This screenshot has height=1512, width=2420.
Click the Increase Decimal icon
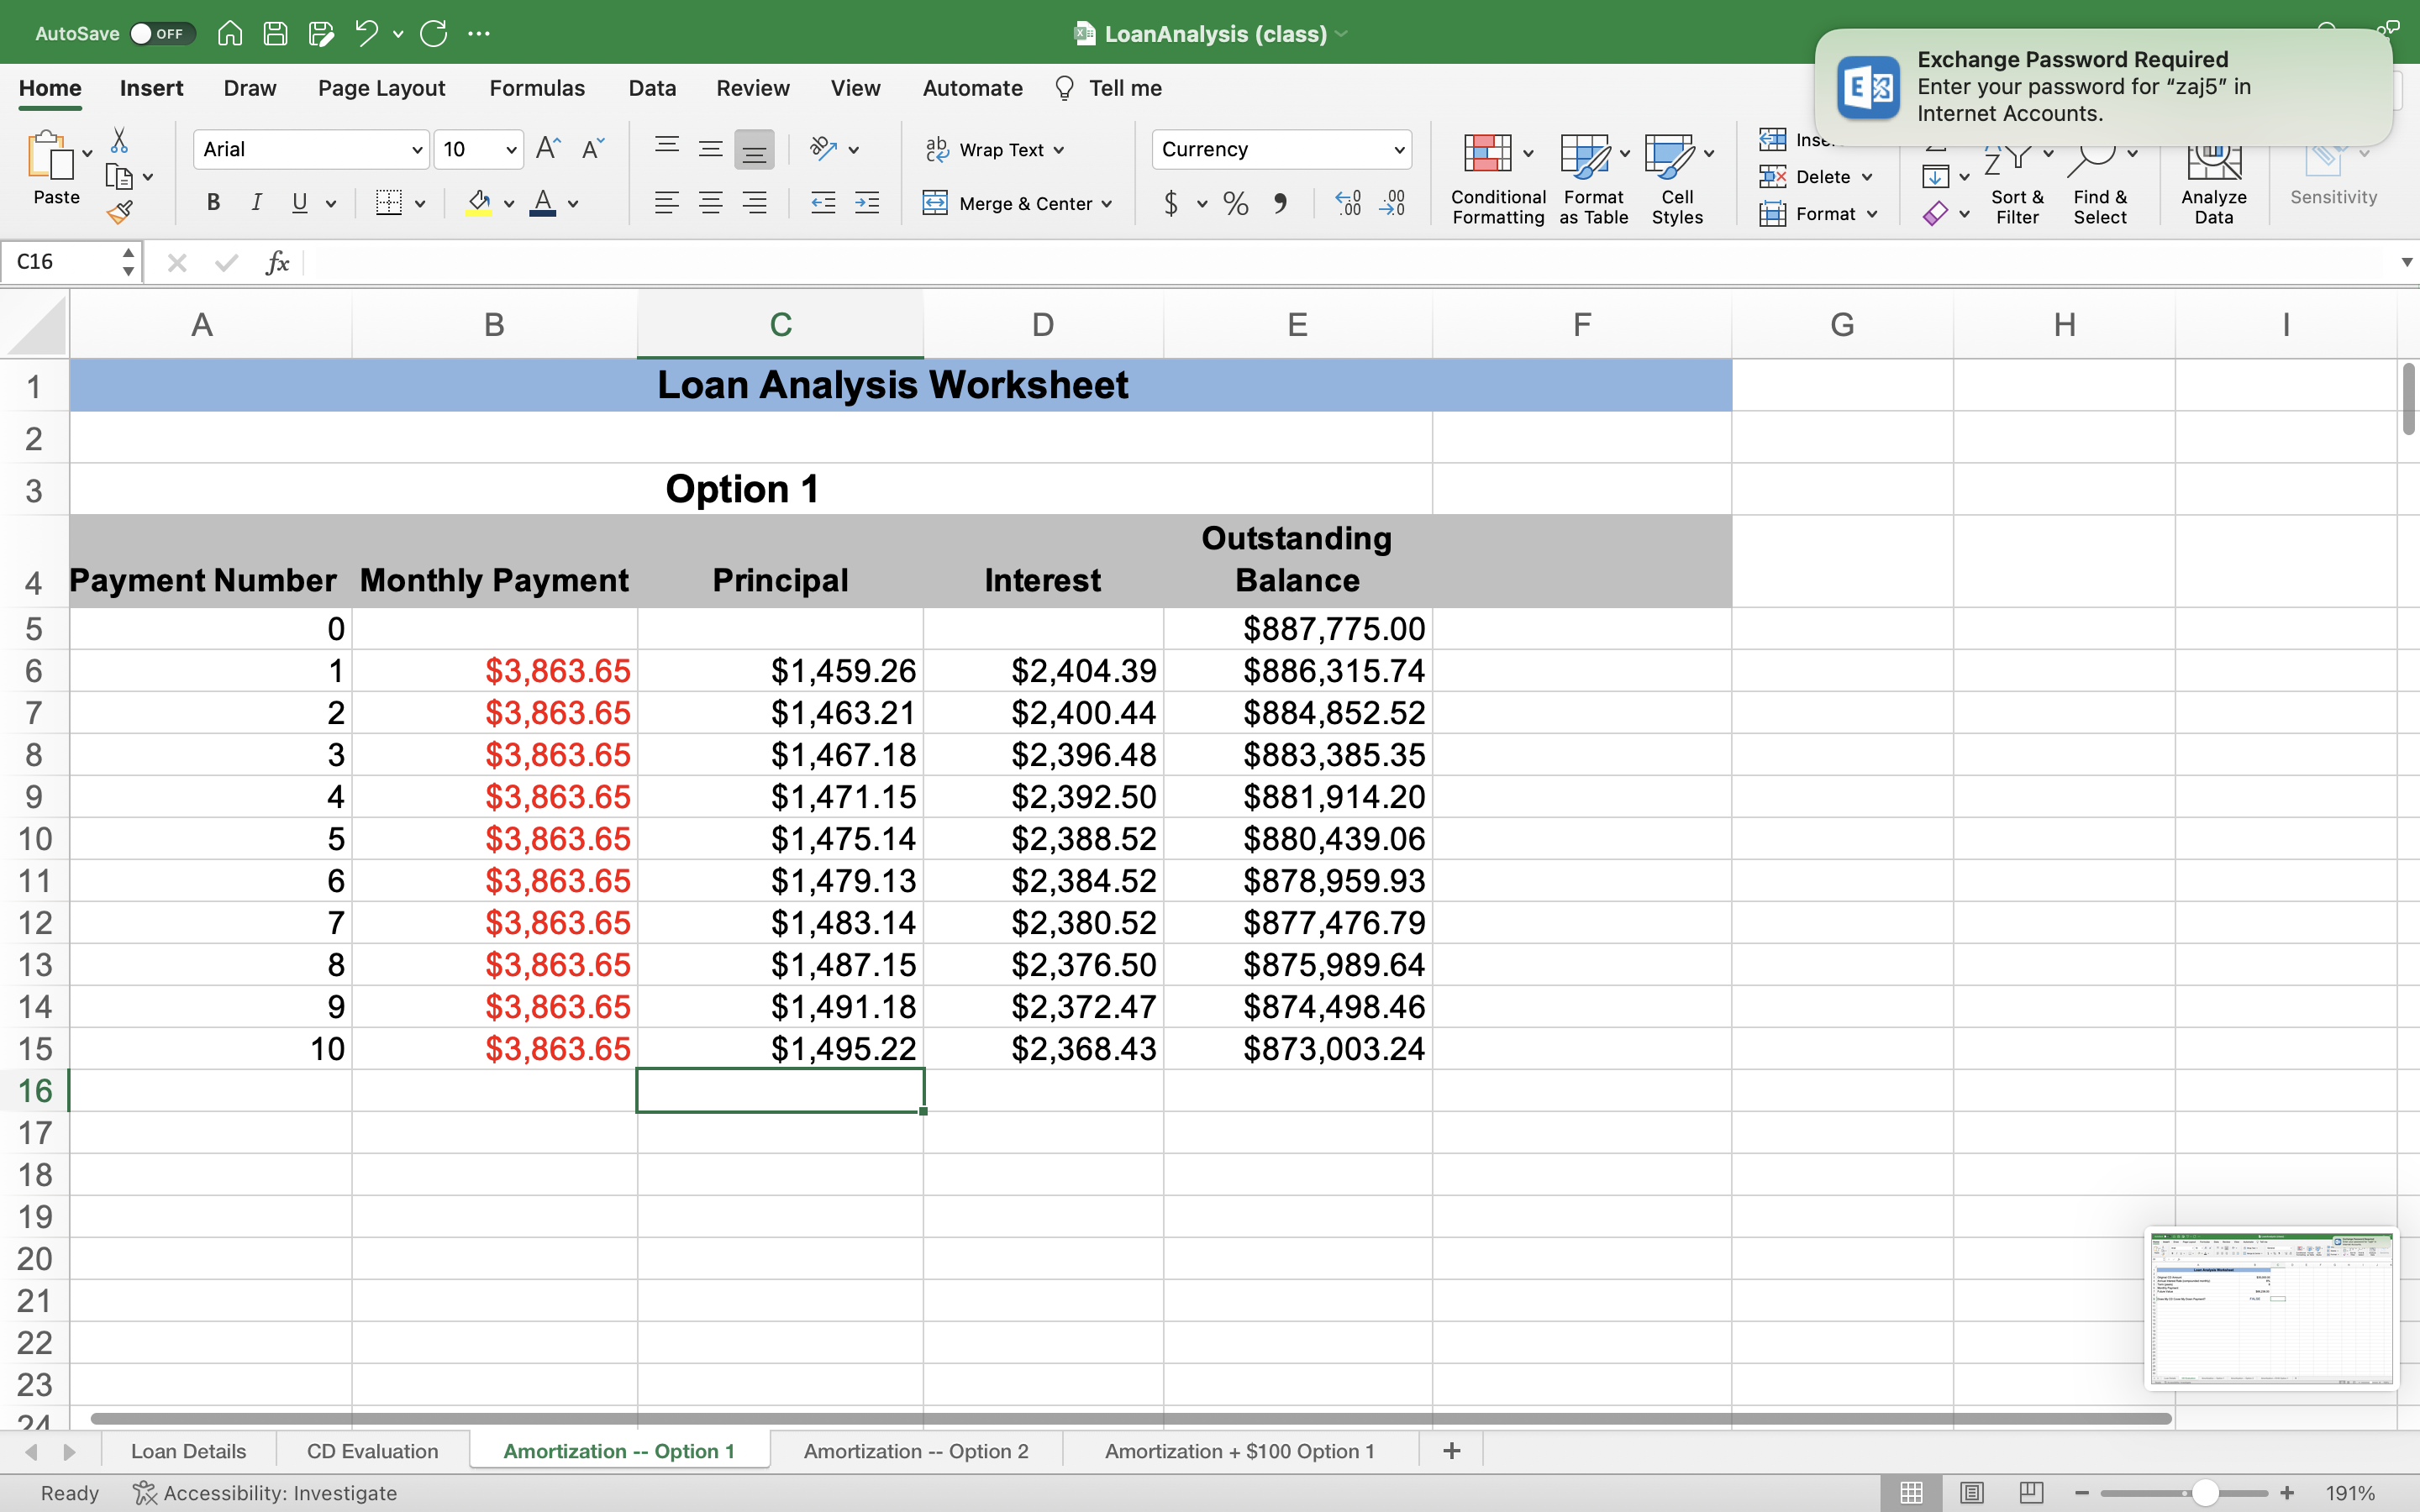click(x=1348, y=204)
